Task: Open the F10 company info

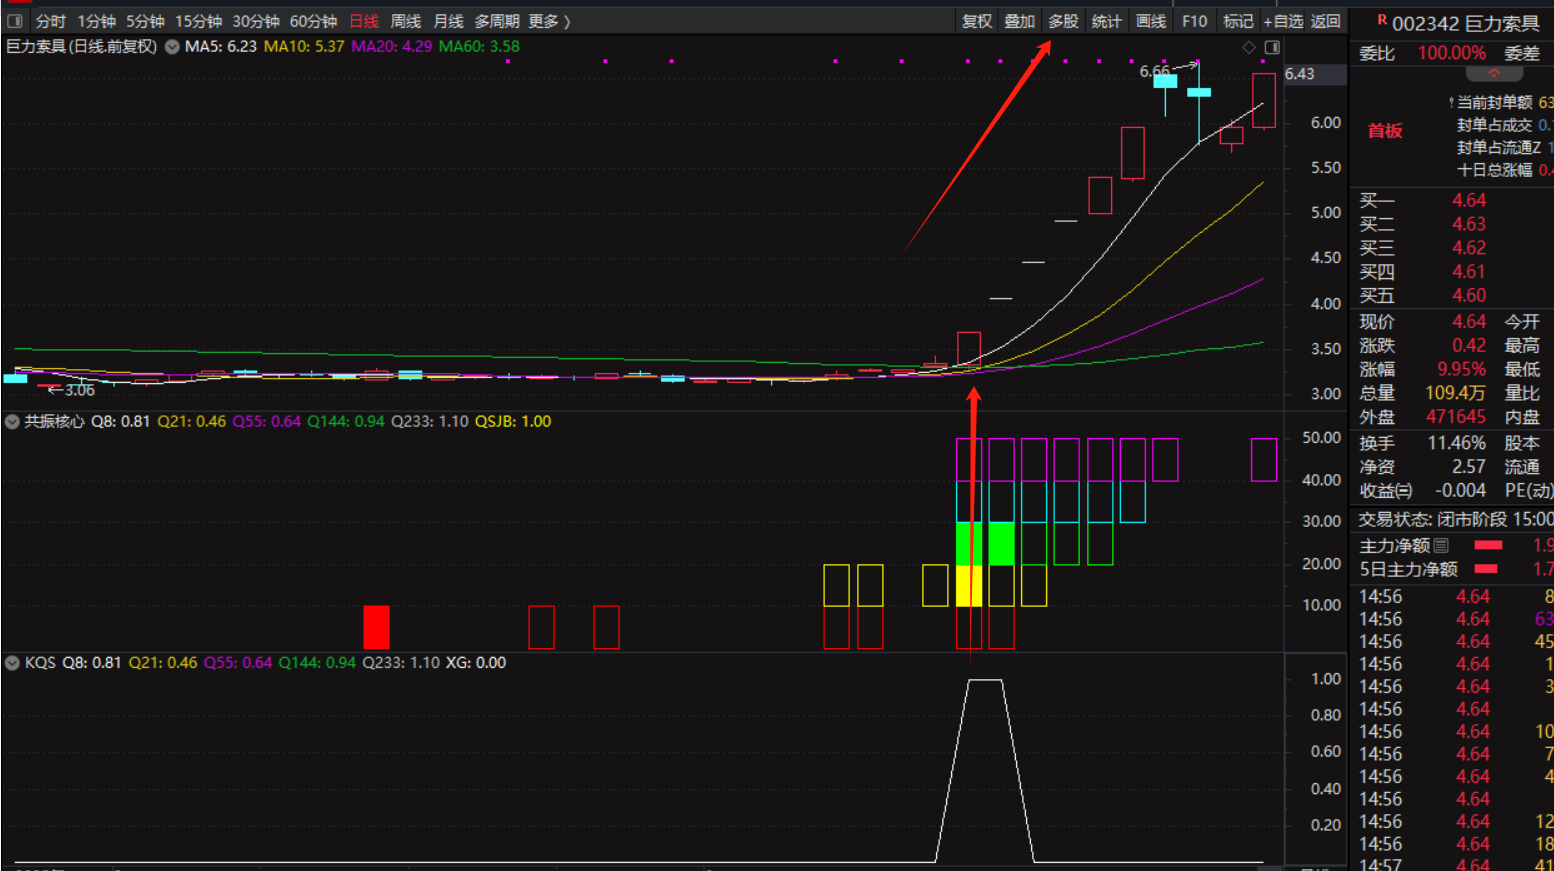Action: 1194,21
